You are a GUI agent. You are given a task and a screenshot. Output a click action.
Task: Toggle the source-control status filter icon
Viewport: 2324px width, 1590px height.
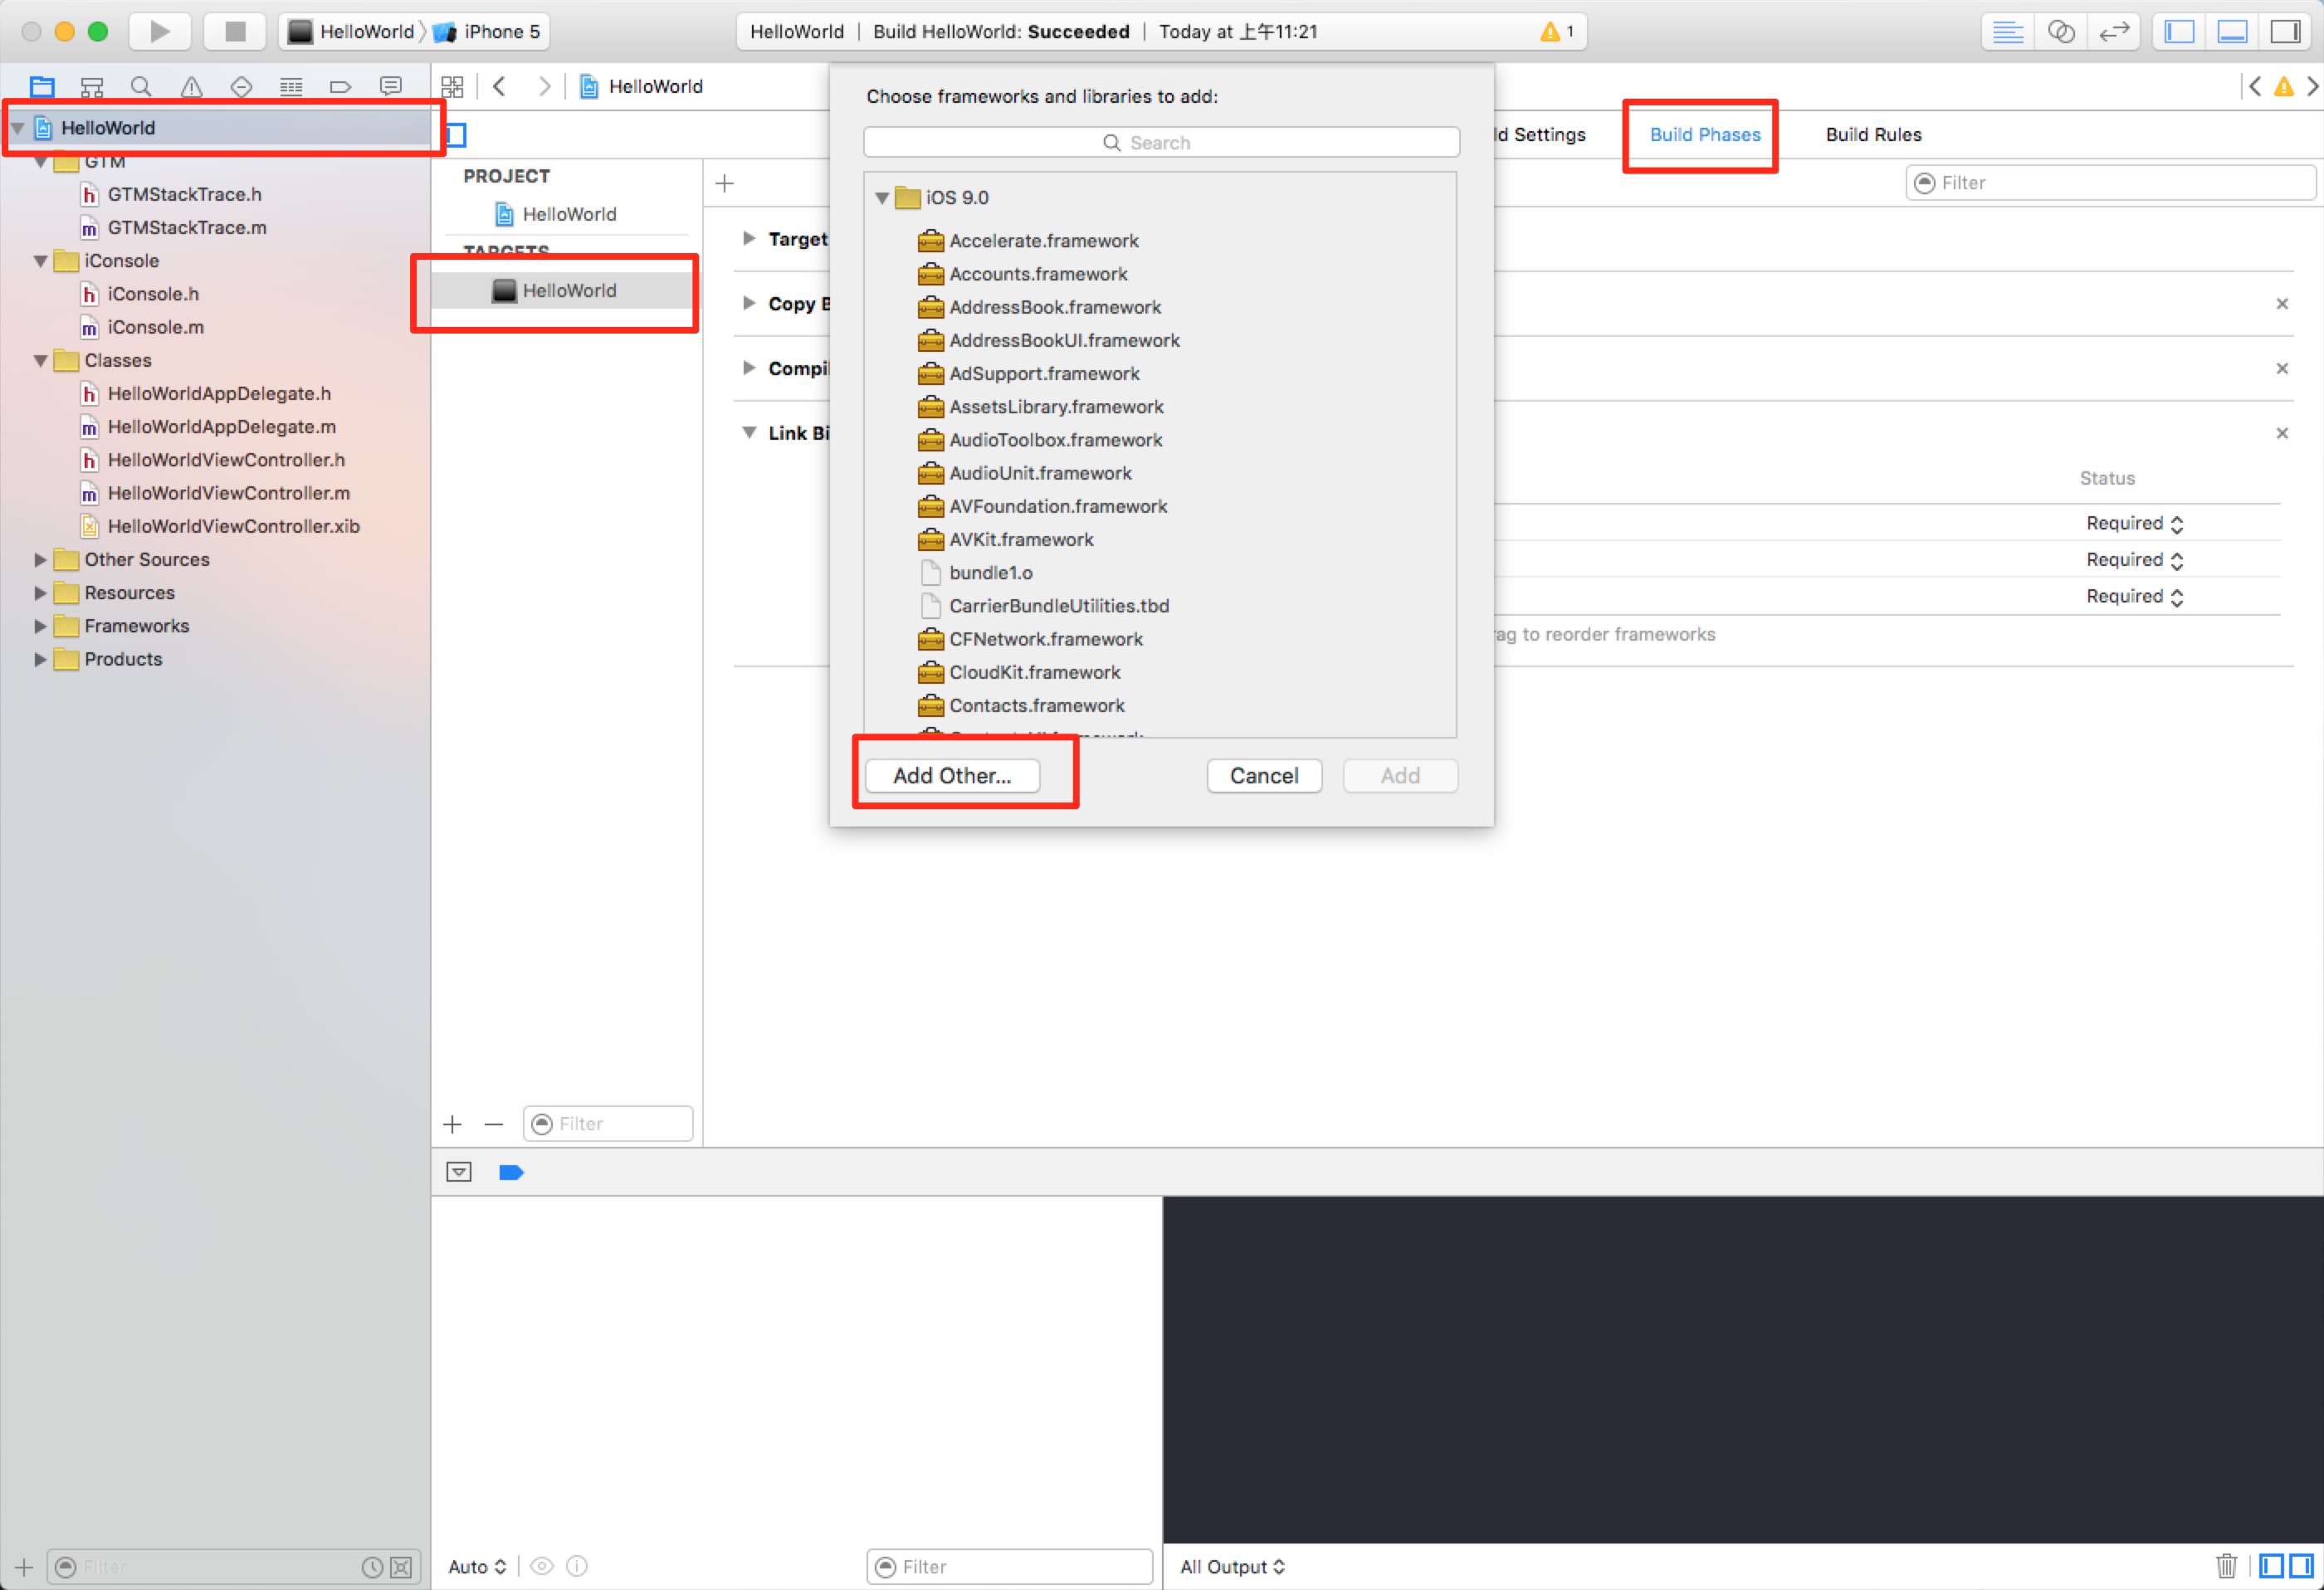click(x=401, y=1567)
